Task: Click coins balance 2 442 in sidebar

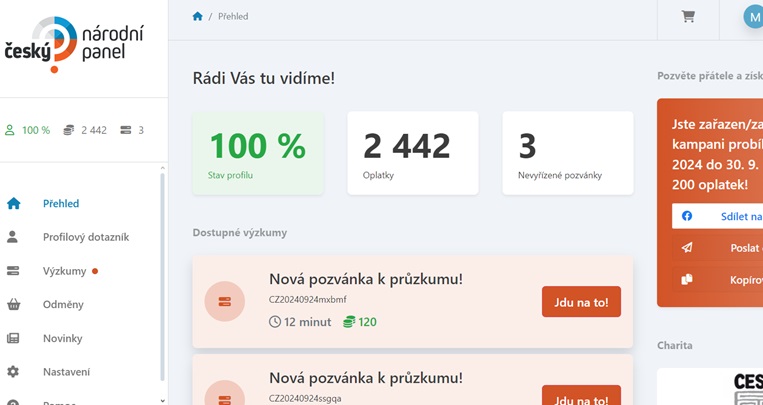Action: tap(85, 130)
